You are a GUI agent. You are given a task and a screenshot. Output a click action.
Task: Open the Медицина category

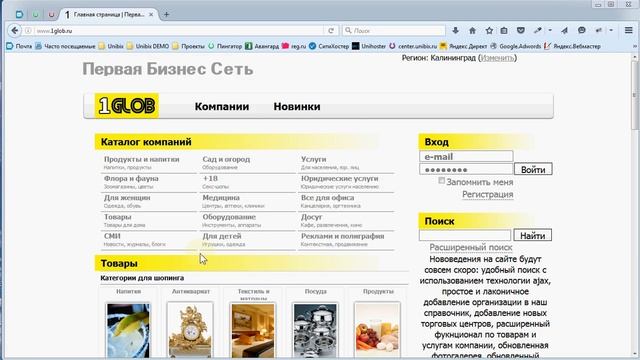tap(221, 198)
